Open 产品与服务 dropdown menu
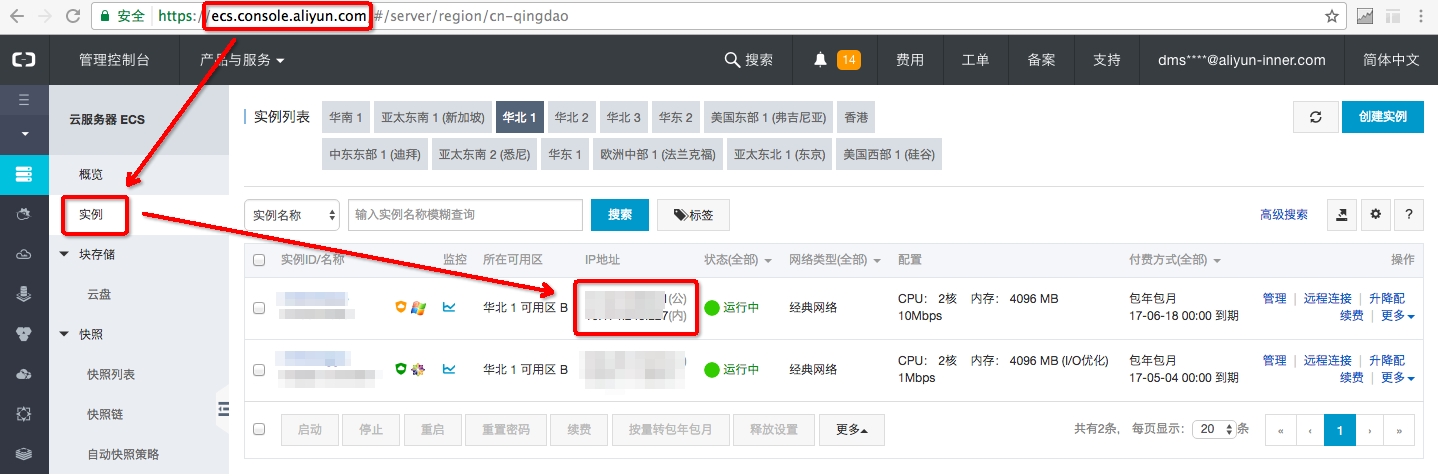 click(242, 60)
